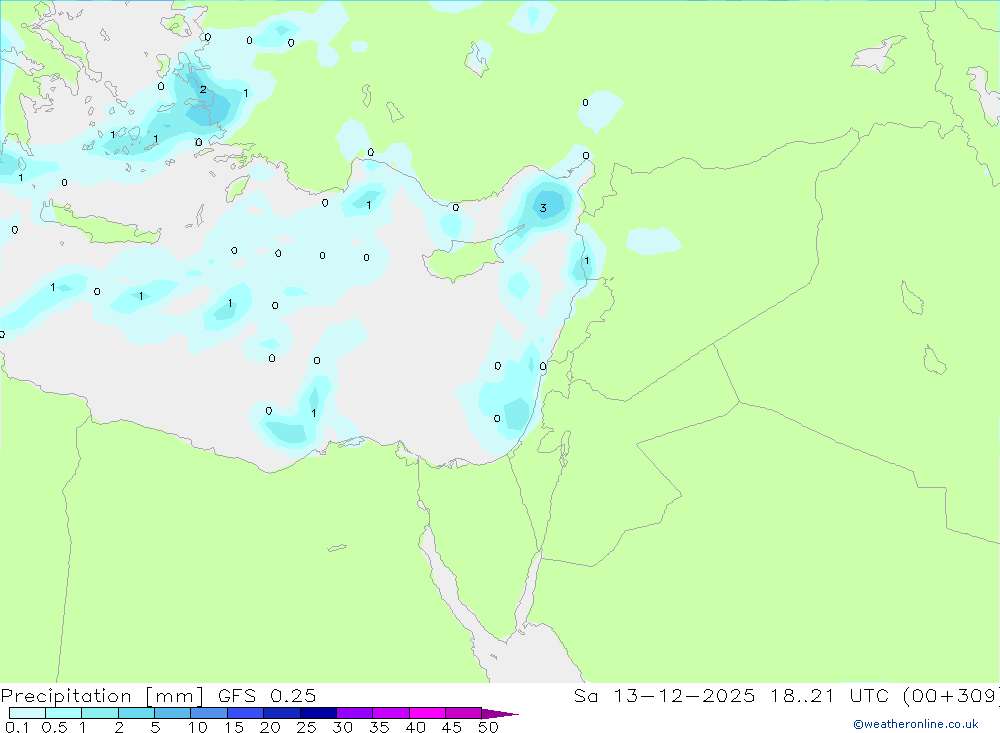
Task: Click the dark magenta 45–50 legend swatch
Action: [464, 713]
